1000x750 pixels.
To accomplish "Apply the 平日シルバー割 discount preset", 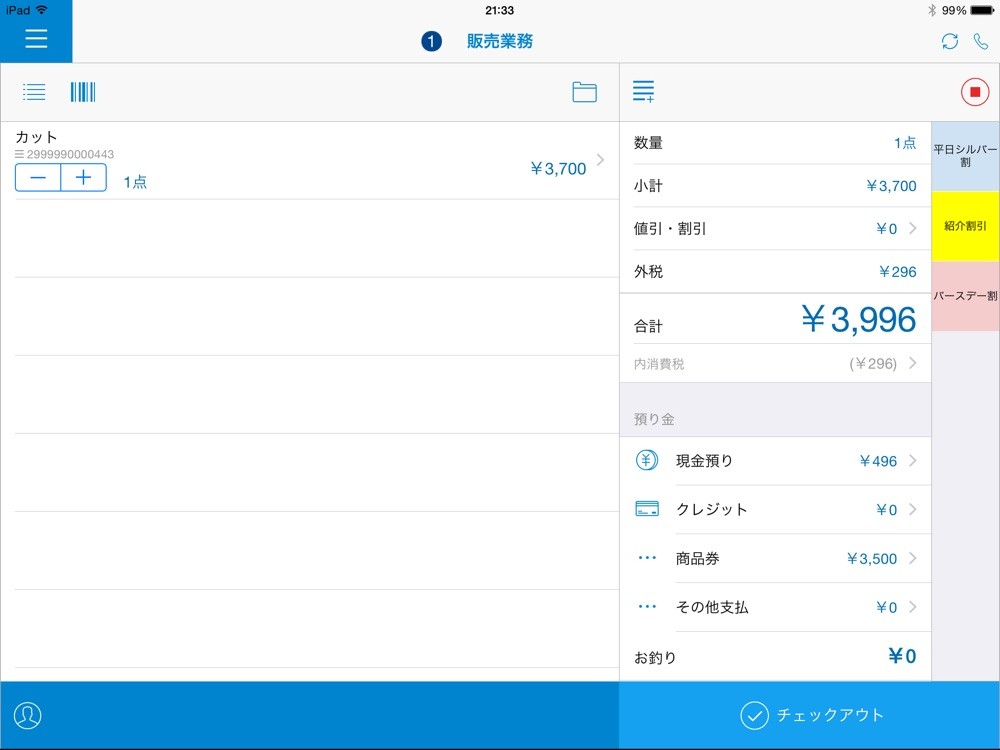I will [965, 156].
